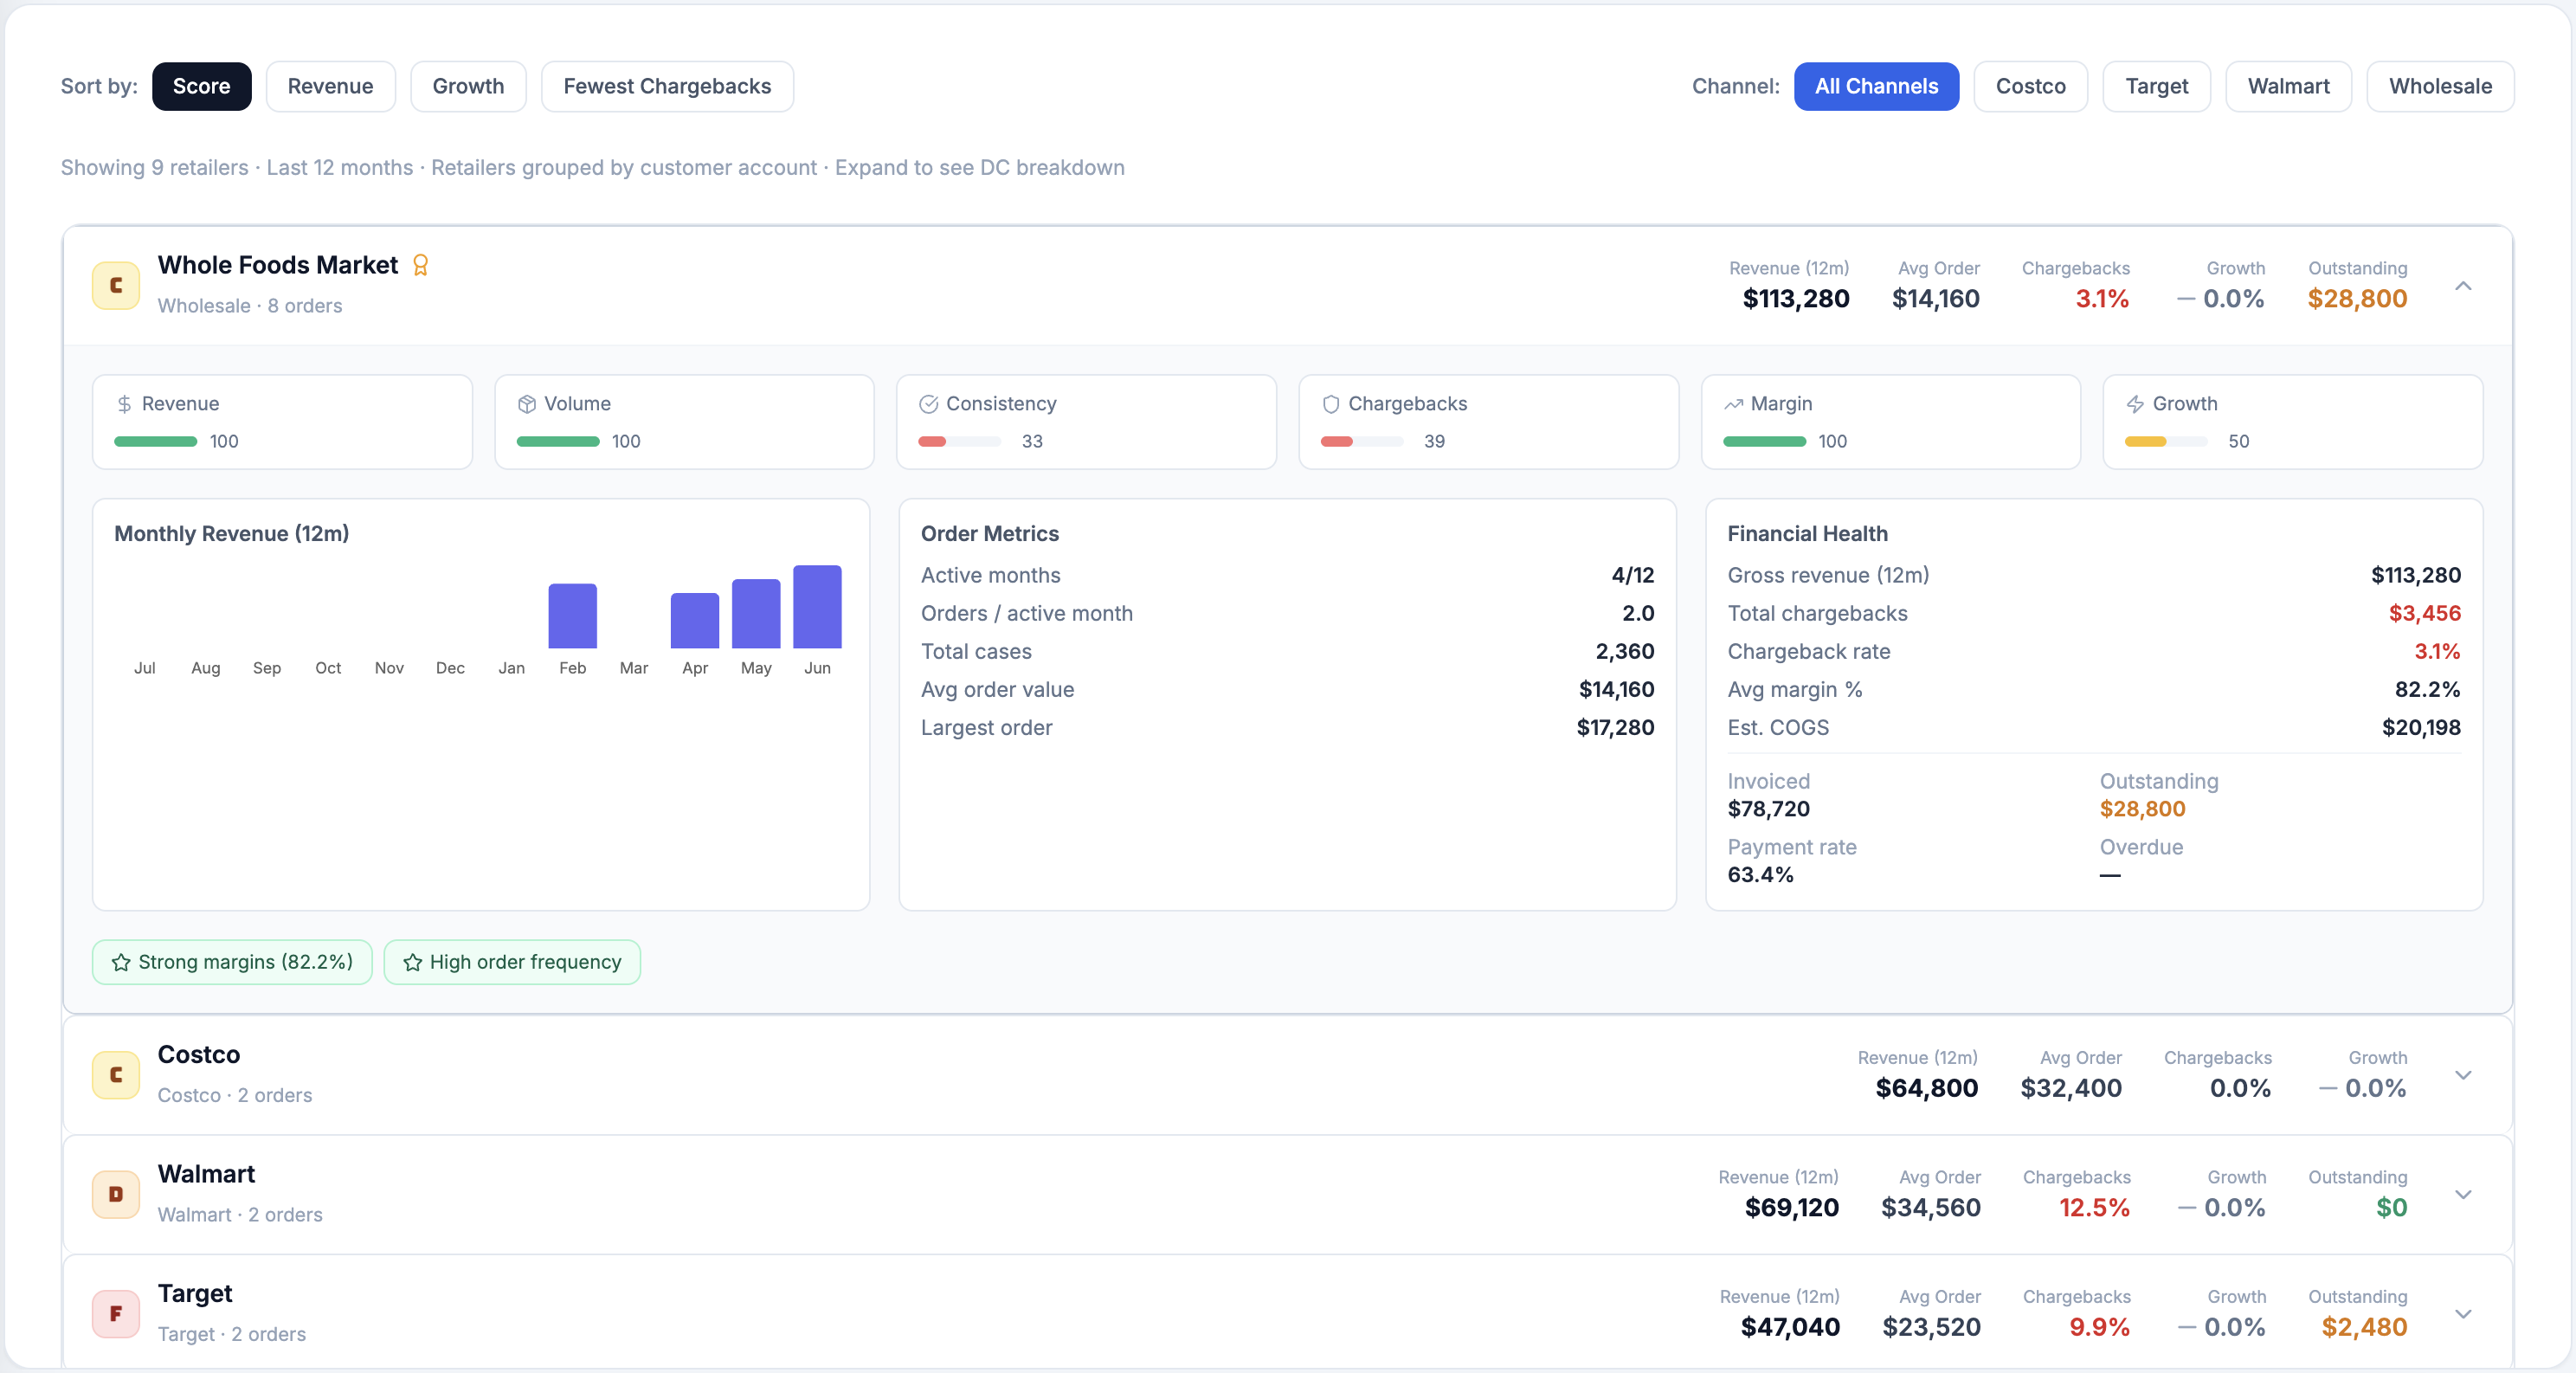The image size is (2576, 1373).
Task: Click the Revenue score progress bar
Action: coord(156,442)
